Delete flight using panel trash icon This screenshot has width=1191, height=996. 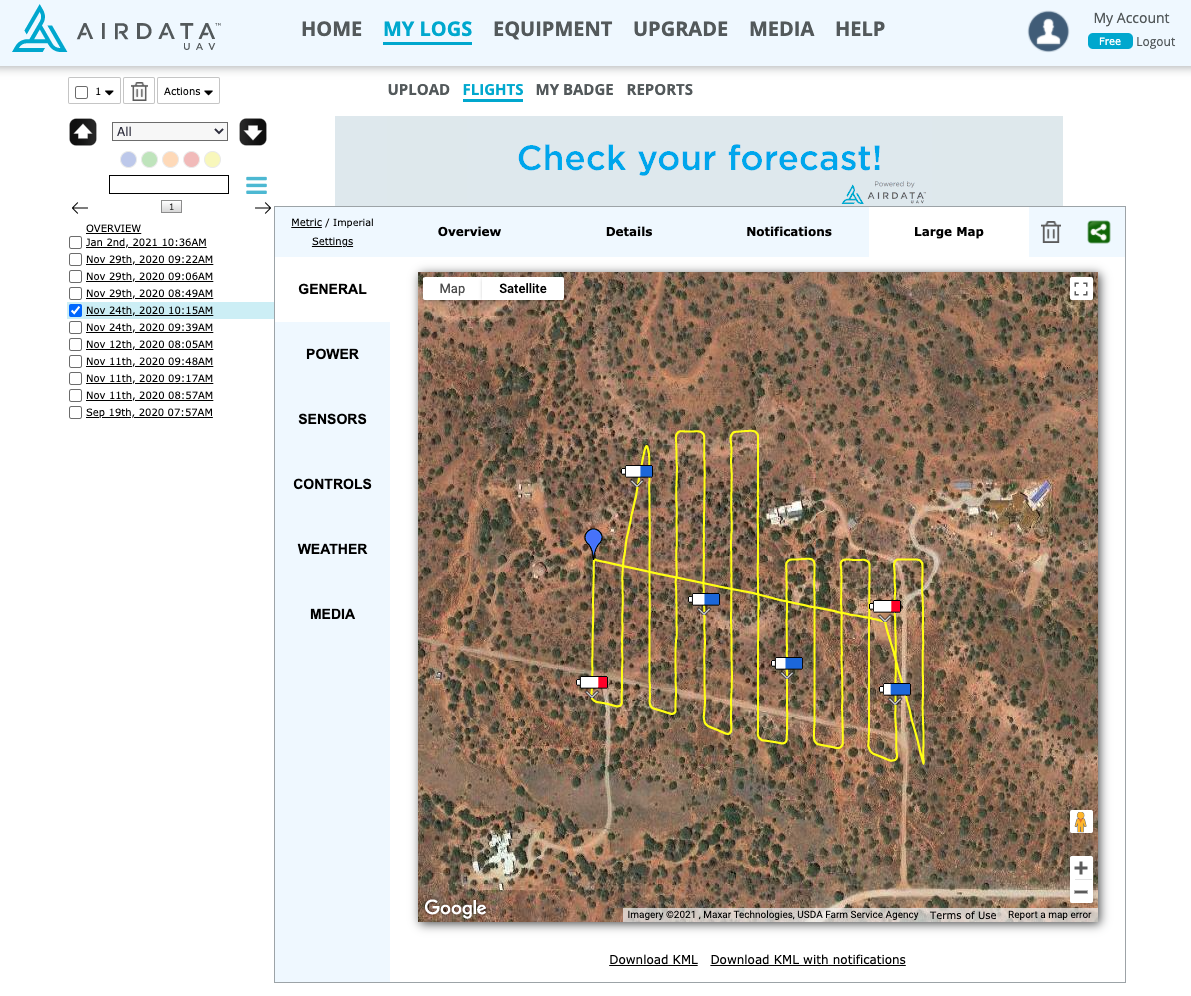[1050, 232]
